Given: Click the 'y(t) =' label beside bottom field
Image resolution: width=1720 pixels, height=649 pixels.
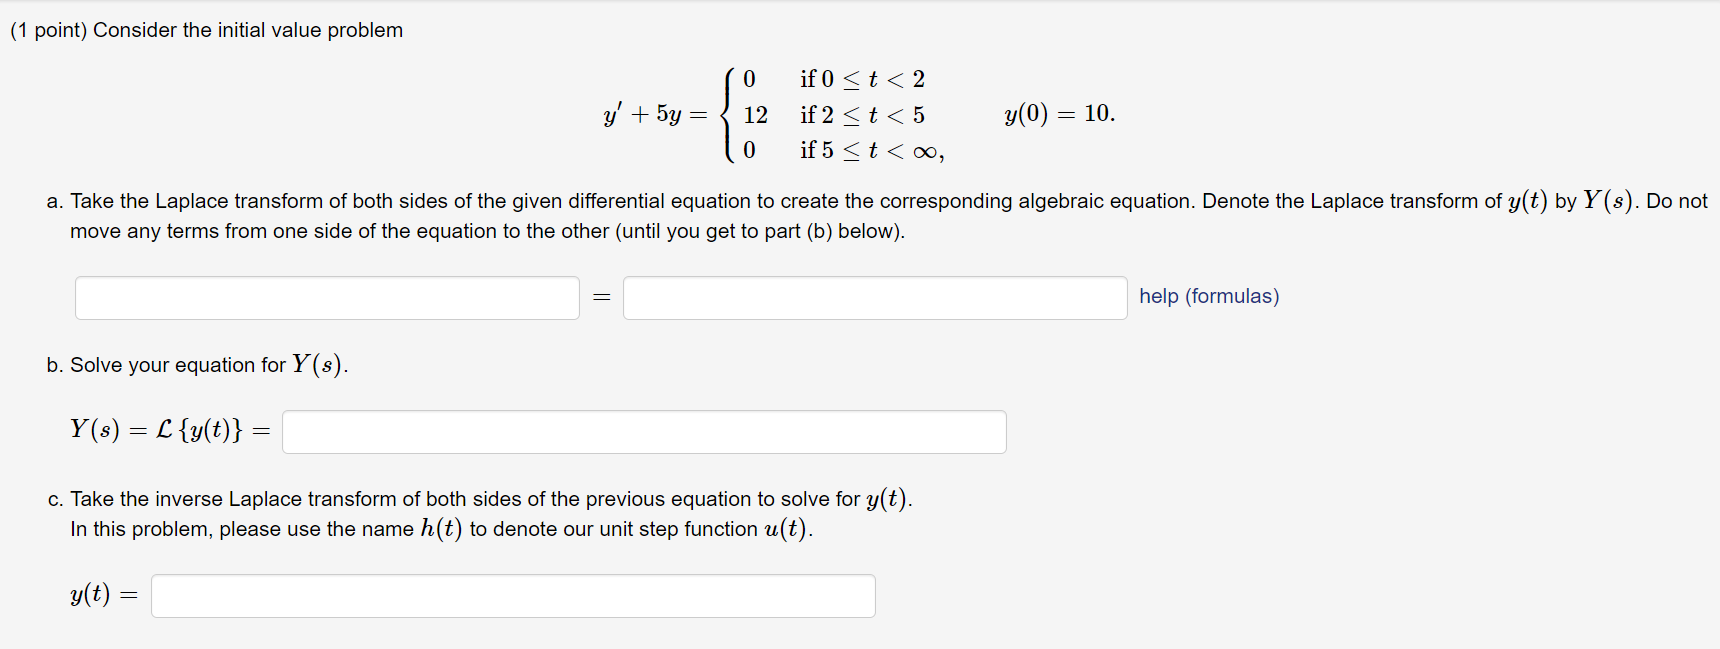Looking at the screenshot, I should pos(104,594).
